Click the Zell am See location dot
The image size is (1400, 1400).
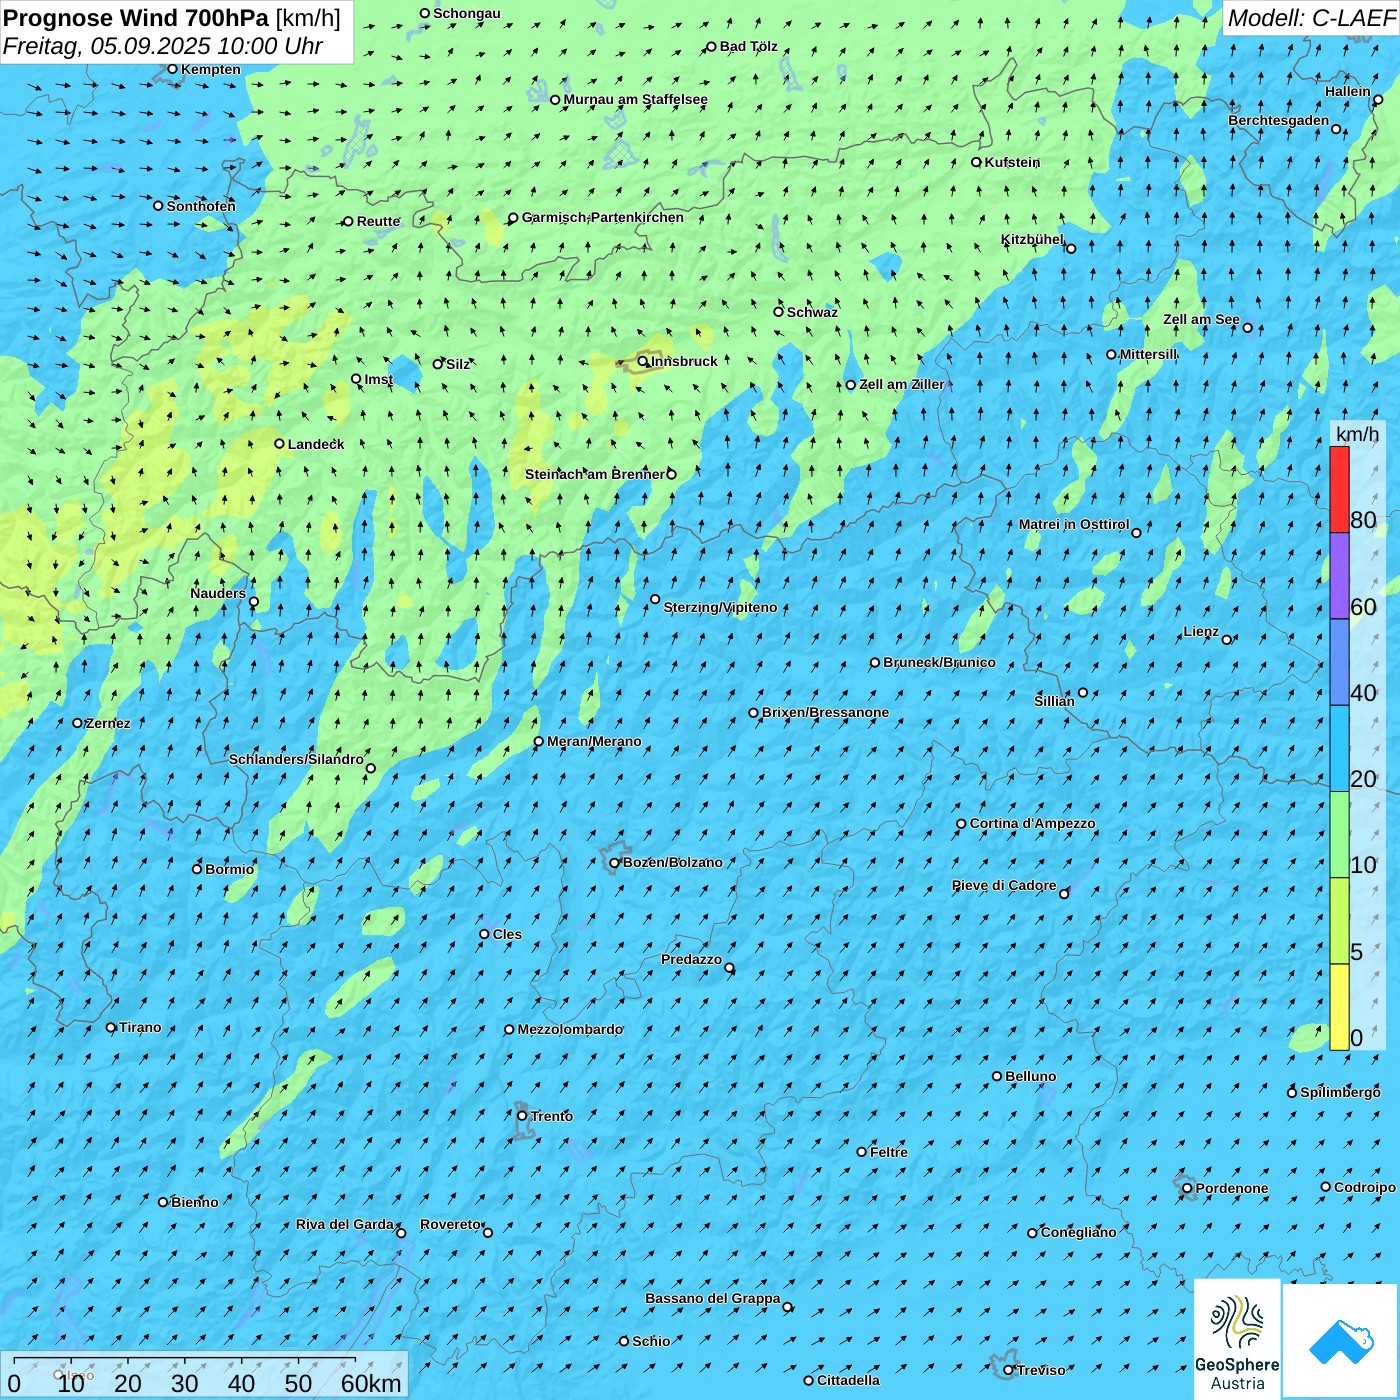point(1247,327)
